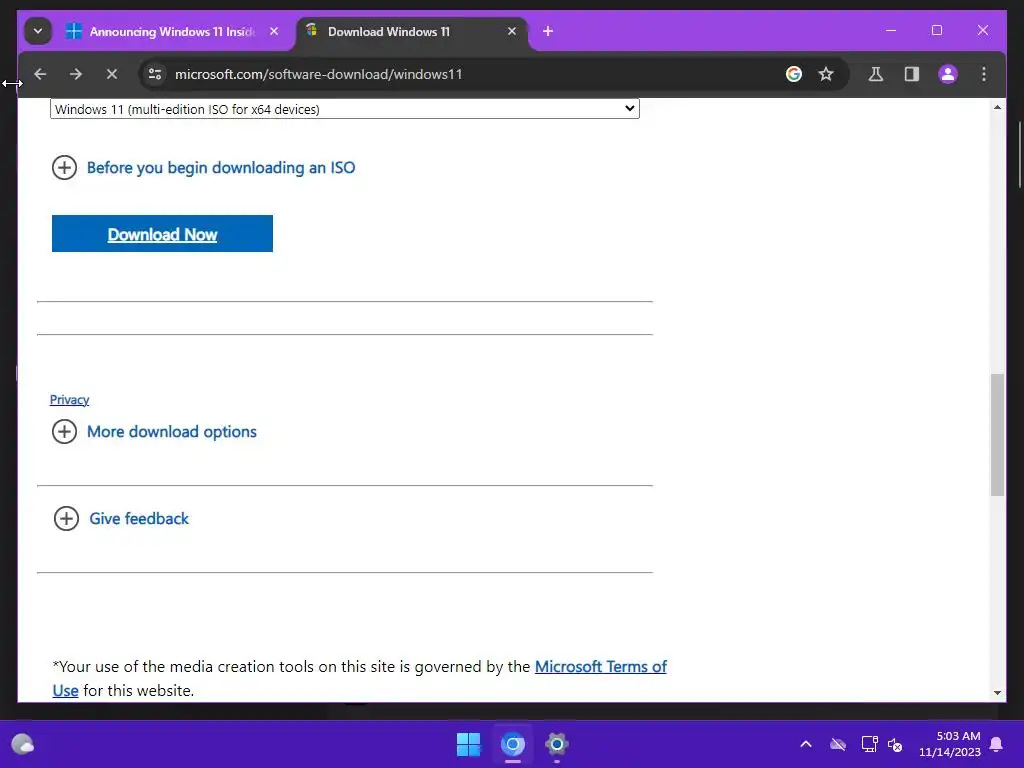1024x768 pixels.
Task: Expand the Give feedback section
Action: pyautogui.click(x=121, y=519)
